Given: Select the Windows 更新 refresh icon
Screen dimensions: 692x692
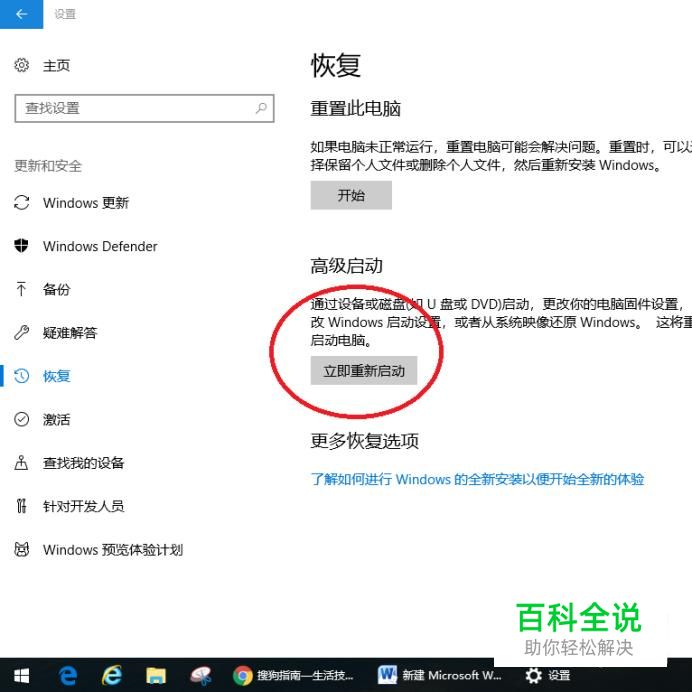Looking at the screenshot, I should pos(21,203).
